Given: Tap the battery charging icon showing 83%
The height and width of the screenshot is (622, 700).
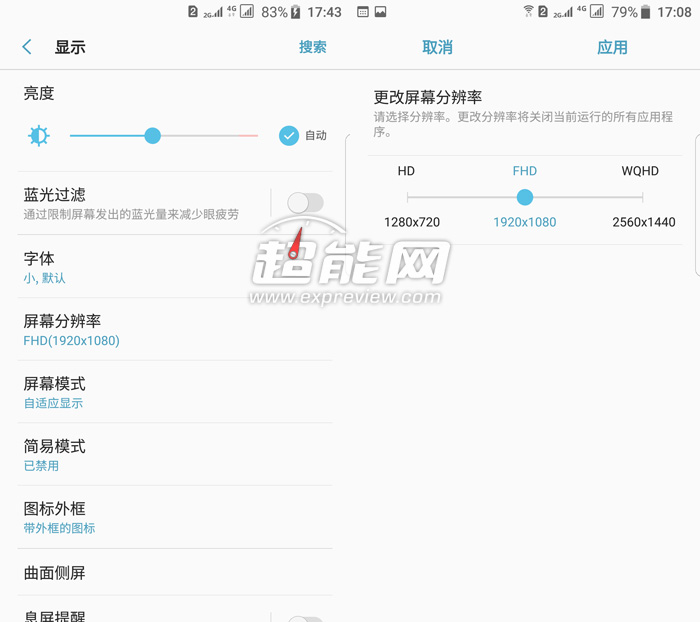Looking at the screenshot, I should (296, 12).
